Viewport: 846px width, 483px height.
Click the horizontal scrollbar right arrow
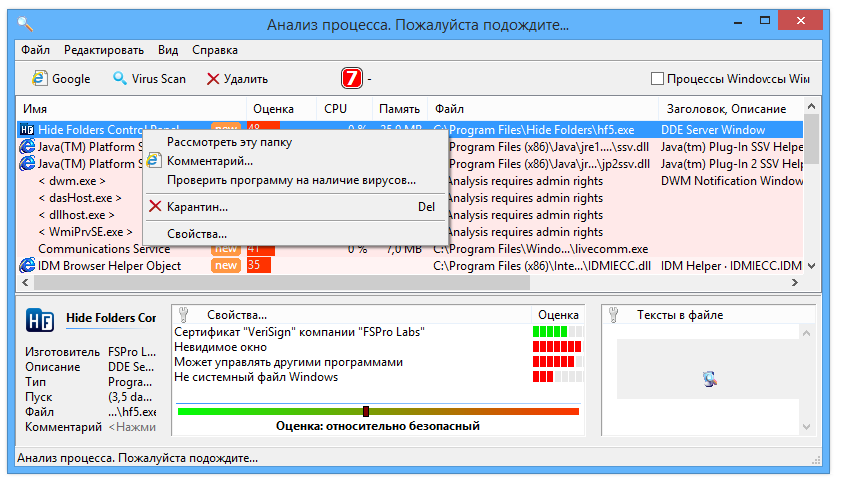pyautogui.click(x=795, y=282)
